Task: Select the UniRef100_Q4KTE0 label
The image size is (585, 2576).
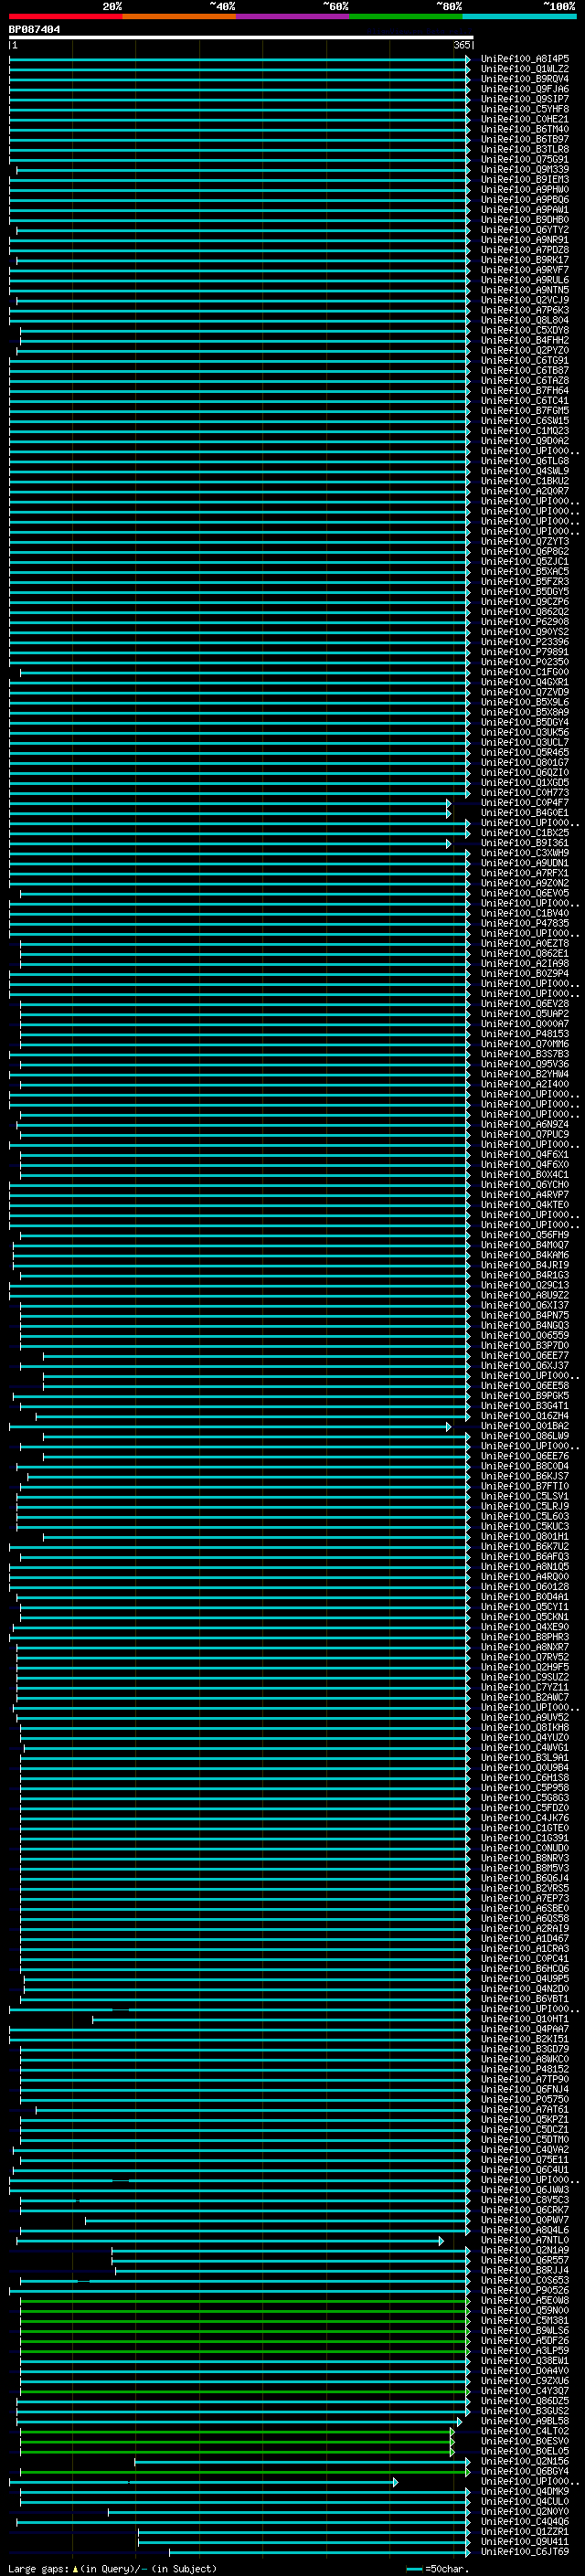Action: coord(525,1205)
